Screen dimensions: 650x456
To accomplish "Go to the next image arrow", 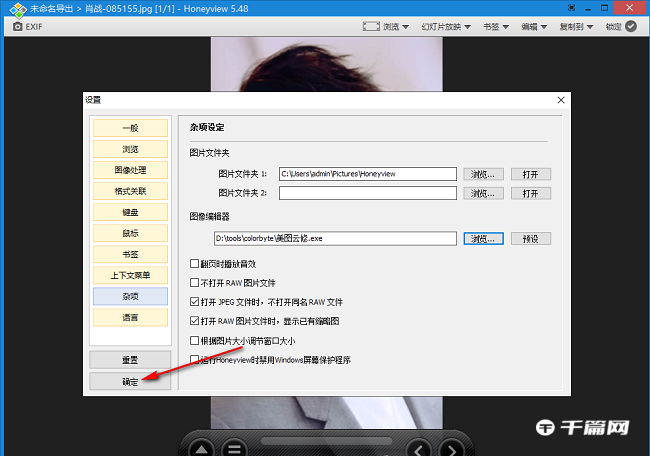I will pyautogui.click(x=452, y=449).
